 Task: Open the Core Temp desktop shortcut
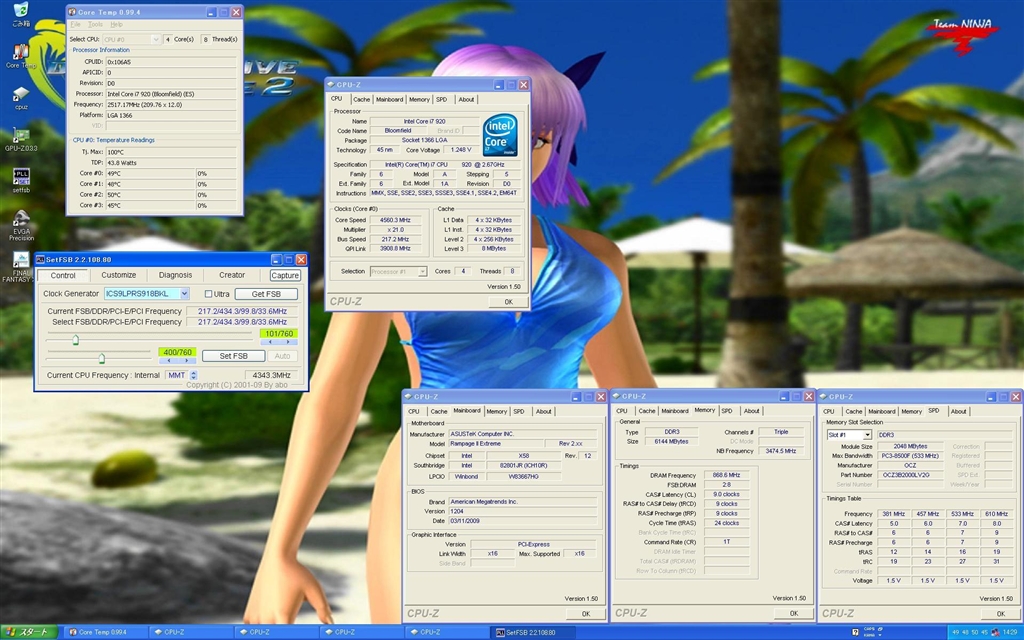coord(21,55)
